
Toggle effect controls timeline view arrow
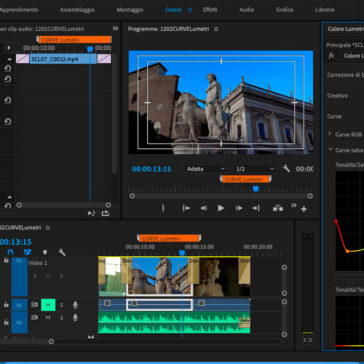pos(9,48)
